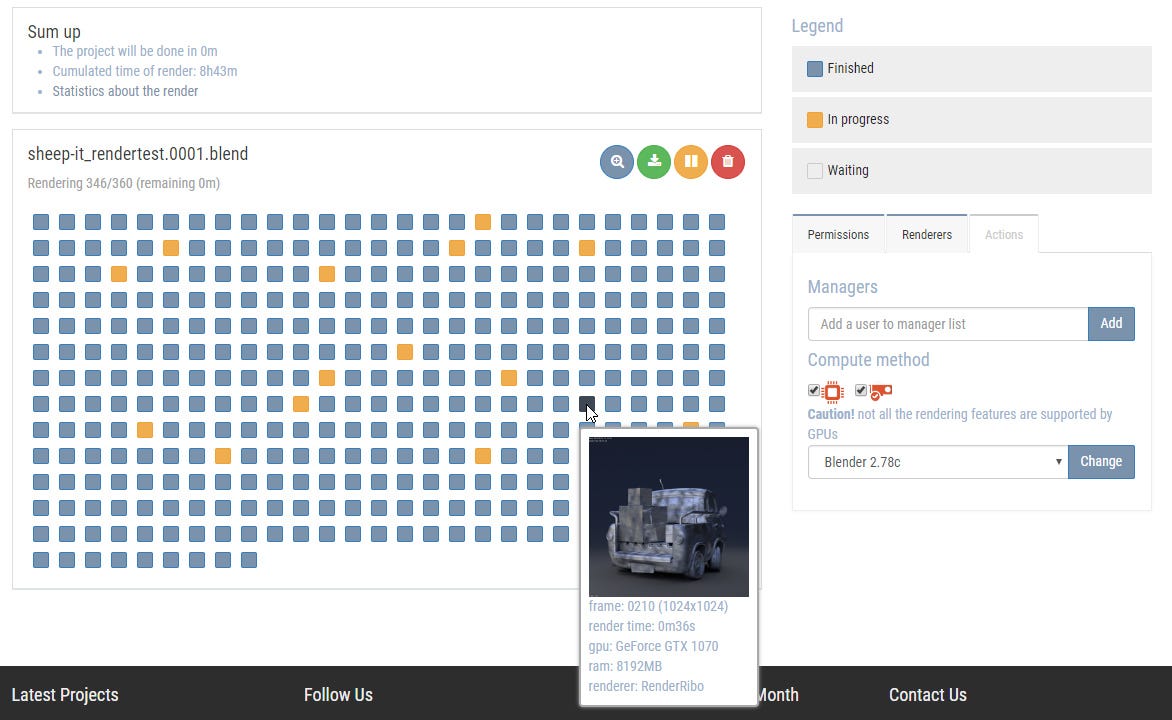Click the single orange tile in the sixth row
The width and height of the screenshot is (1172, 720).
[x=405, y=352]
